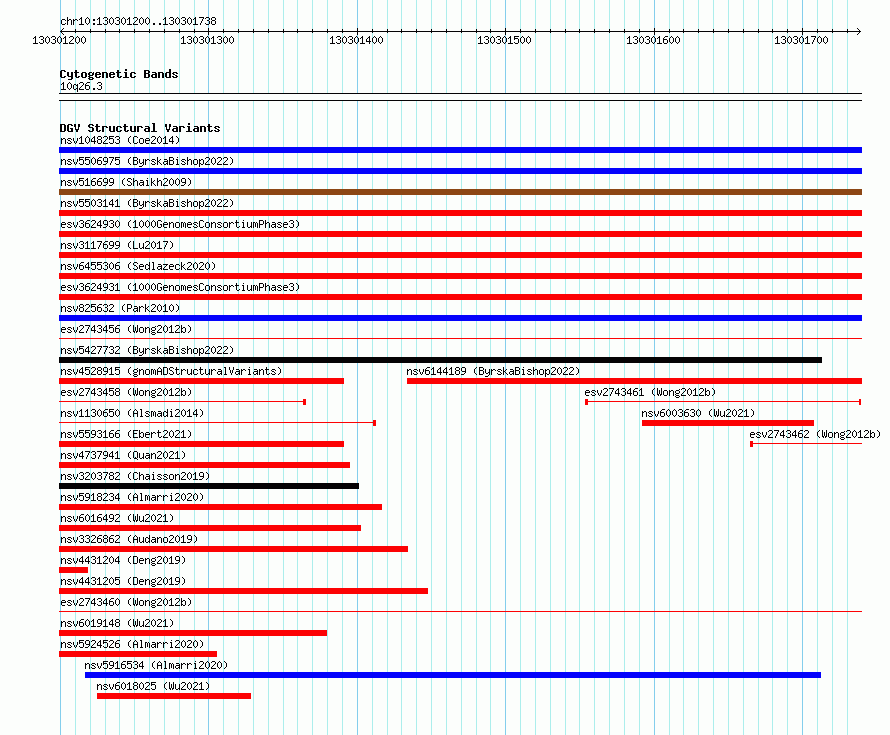Viewport: 890px width, 735px height.
Task: Click the nsv6018025 (Wu2021) red bar
Action: click(174, 696)
